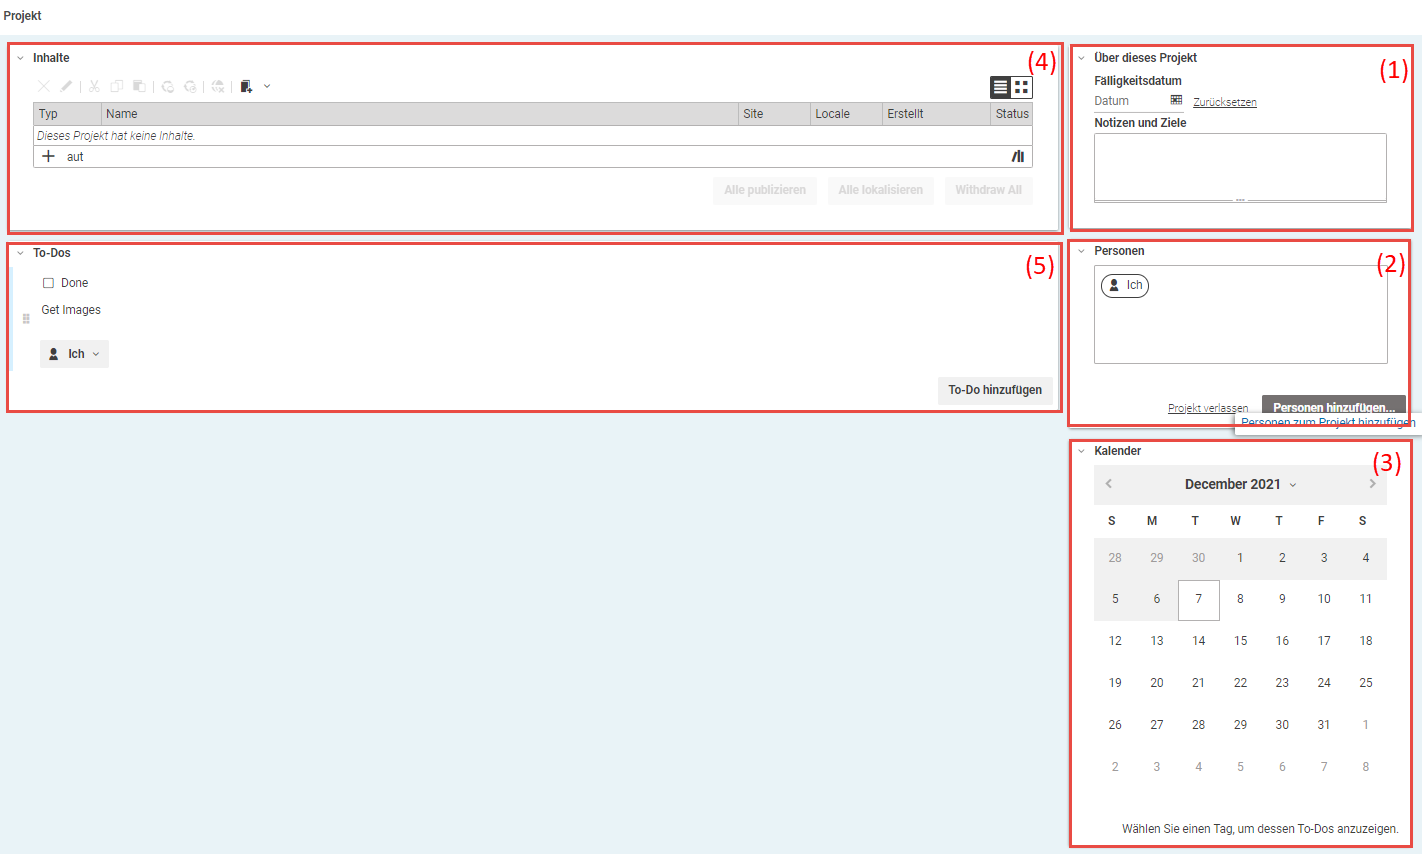The height and width of the screenshot is (854, 1422).
Task: Switch Inhalte to thumbnail grid view
Action: click(x=1021, y=88)
